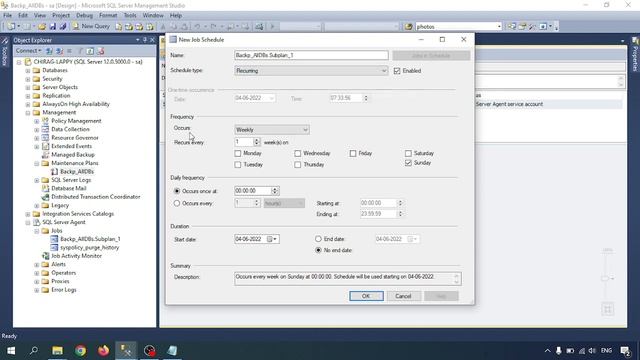Click the Disconnect icon in Object Explorer toolbar
This screenshot has height=360, width=640.
[60, 51]
